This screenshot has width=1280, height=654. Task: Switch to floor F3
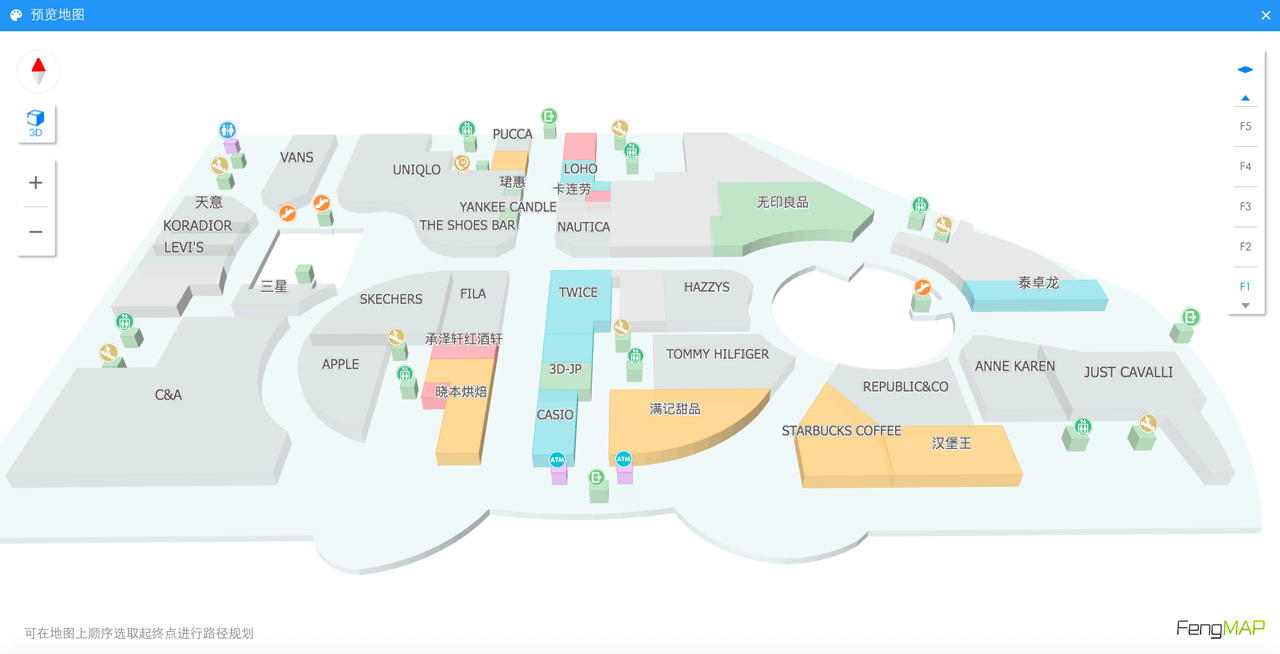tap(1245, 207)
